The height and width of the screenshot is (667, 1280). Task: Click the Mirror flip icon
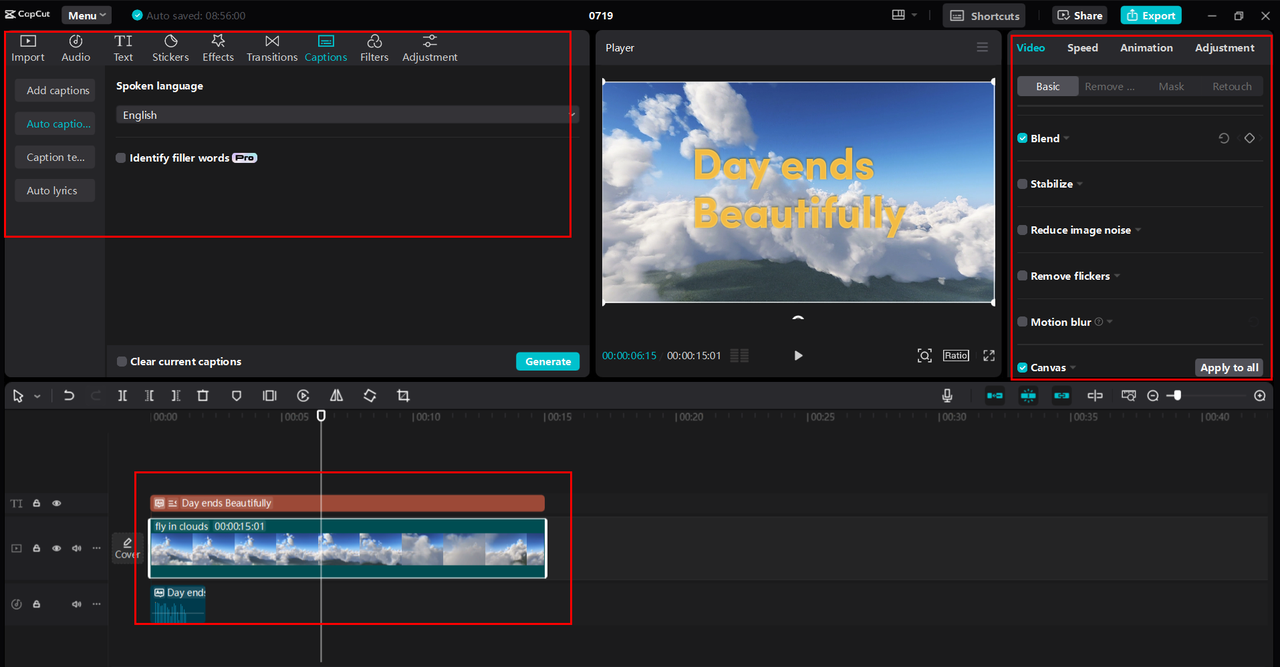(x=336, y=396)
